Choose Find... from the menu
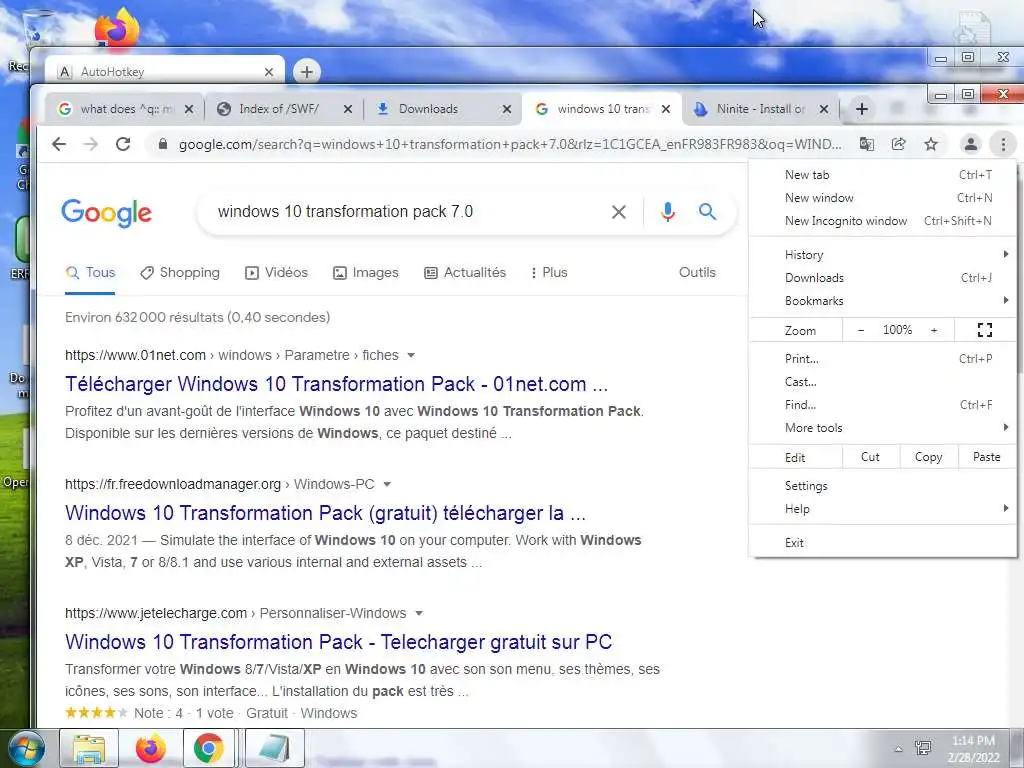This screenshot has width=1024, height=768. pos(882,405)
